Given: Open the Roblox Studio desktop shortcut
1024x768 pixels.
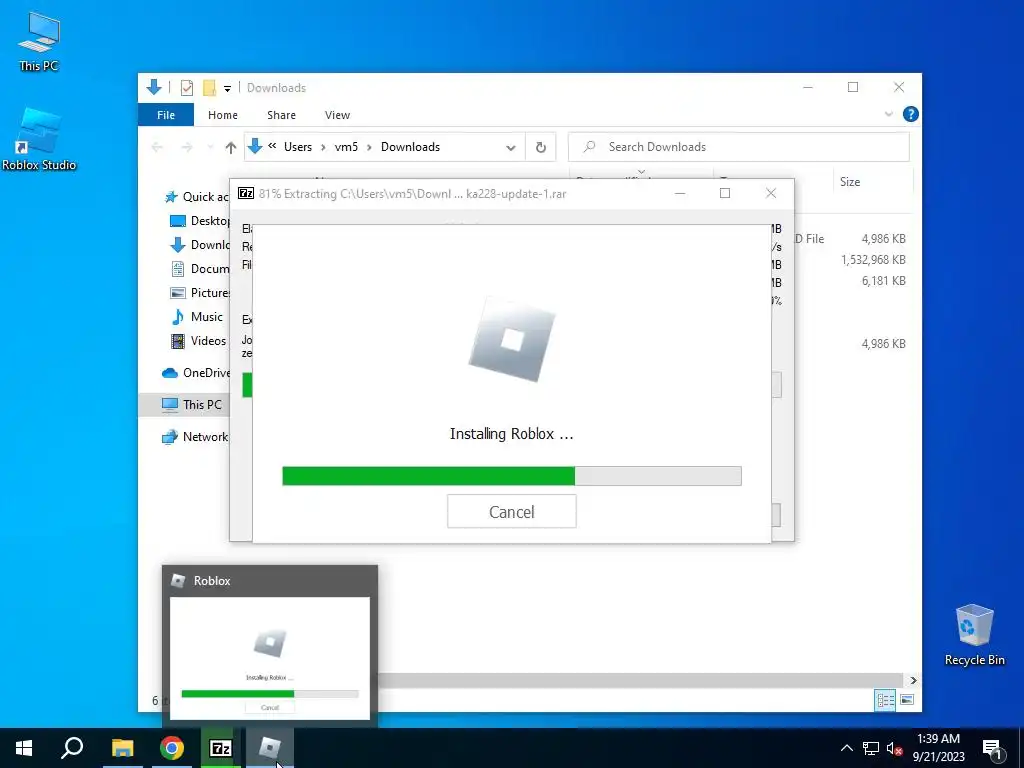Looking at the screenshot, I should coord(39,139).
